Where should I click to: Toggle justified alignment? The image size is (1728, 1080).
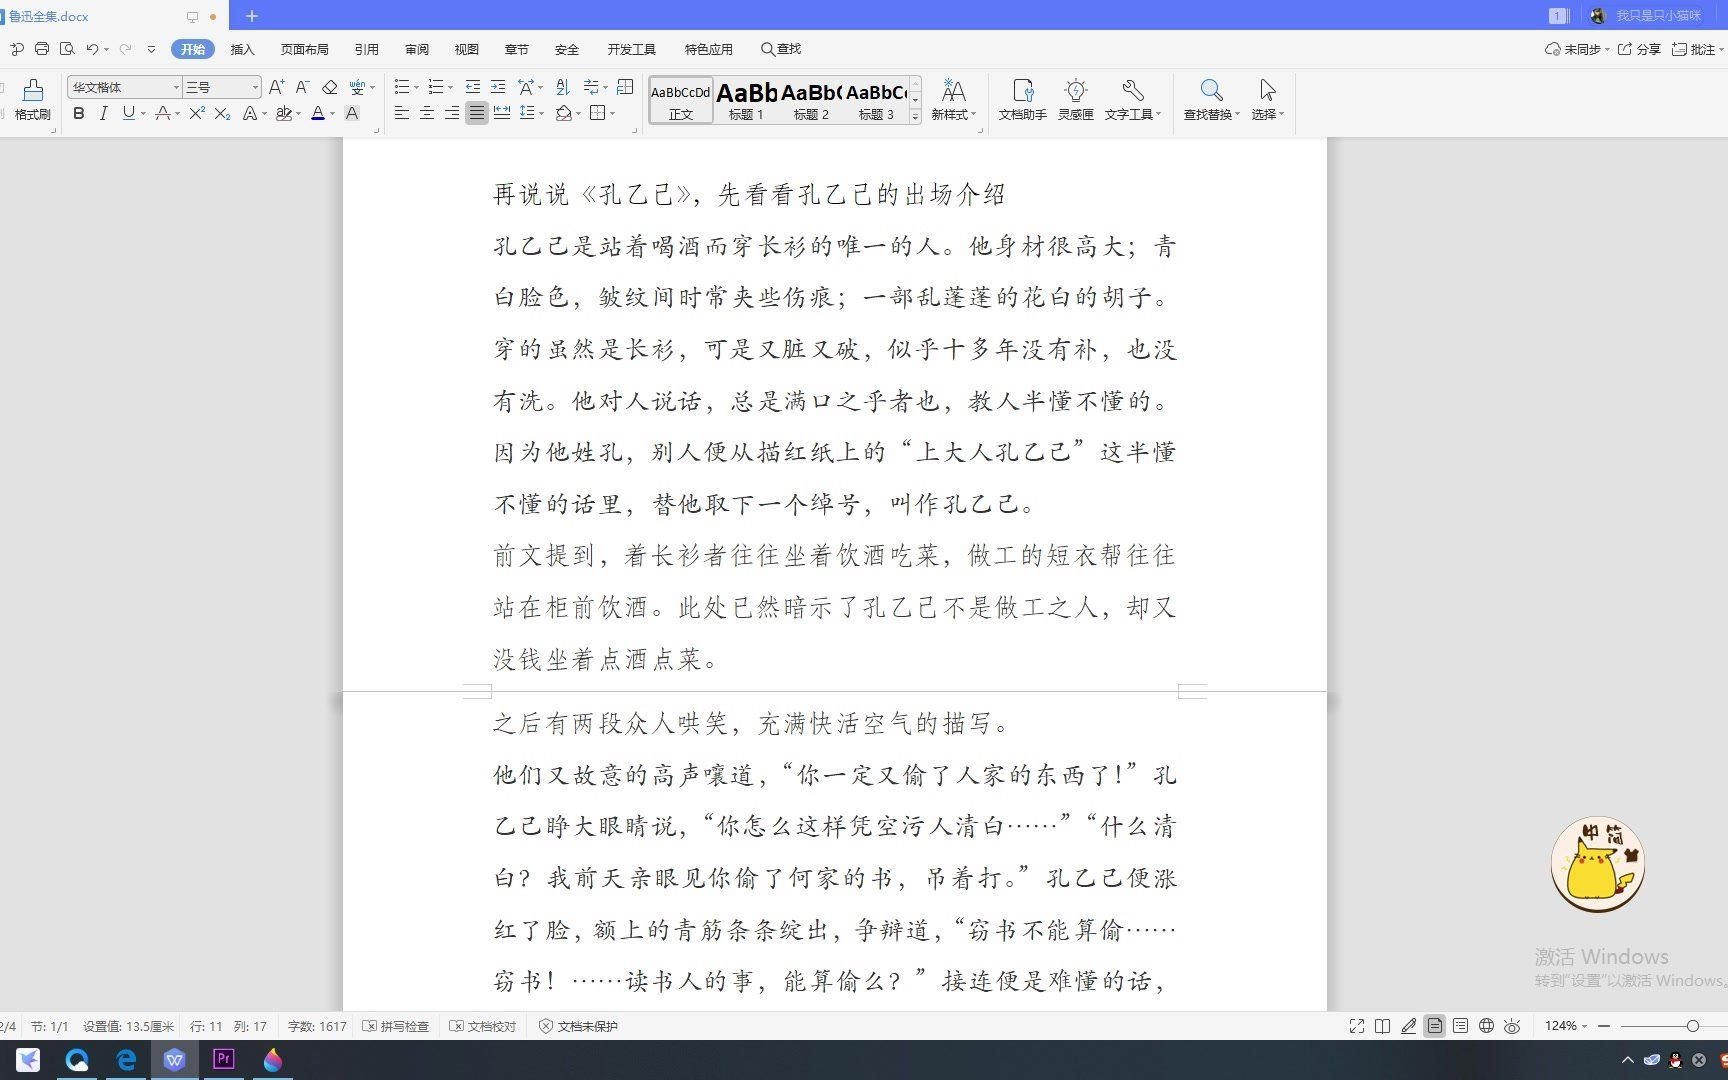477,113
